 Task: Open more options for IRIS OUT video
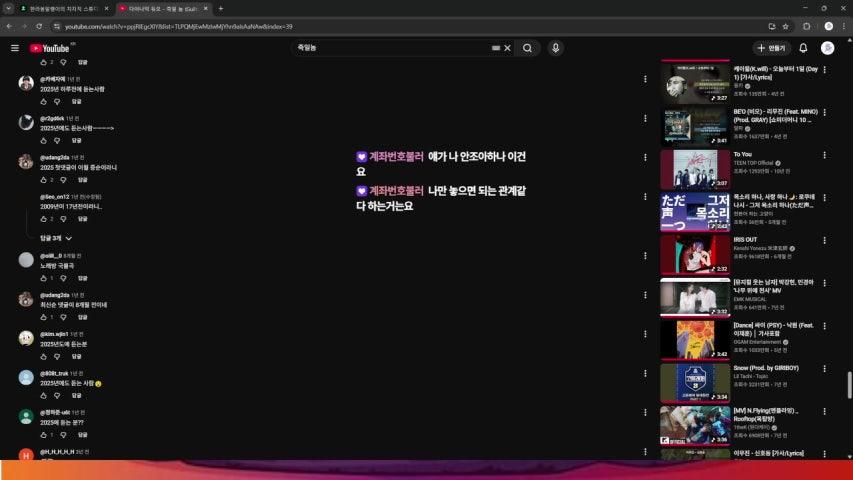pyautogui.click(x=825, y=240)
